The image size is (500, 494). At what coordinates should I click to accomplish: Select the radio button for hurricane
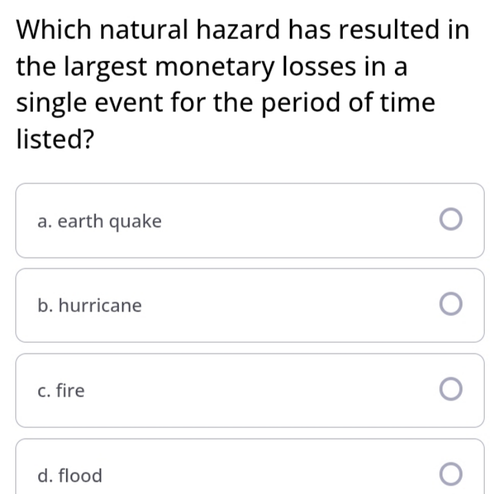click(x=451, y=304)
